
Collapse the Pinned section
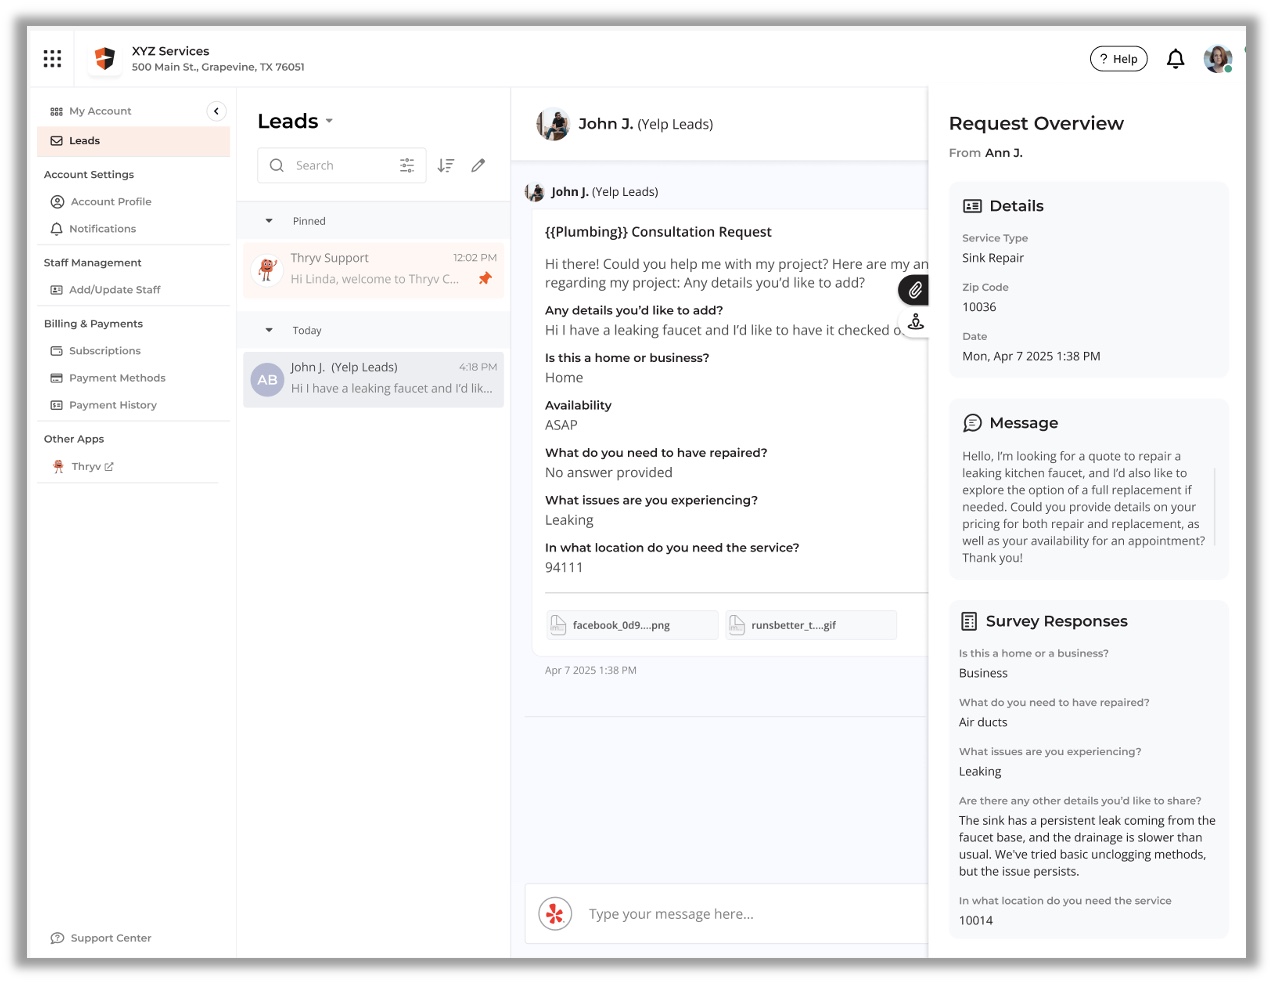pyautogui.click(x=269, y=221)
